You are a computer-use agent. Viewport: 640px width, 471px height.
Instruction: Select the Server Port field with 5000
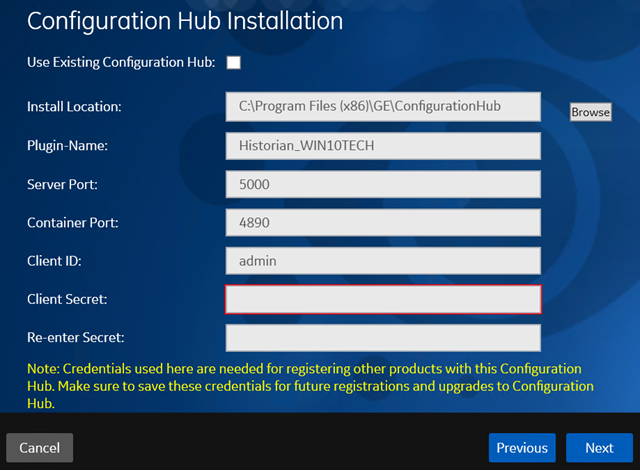tap(383, 184)
